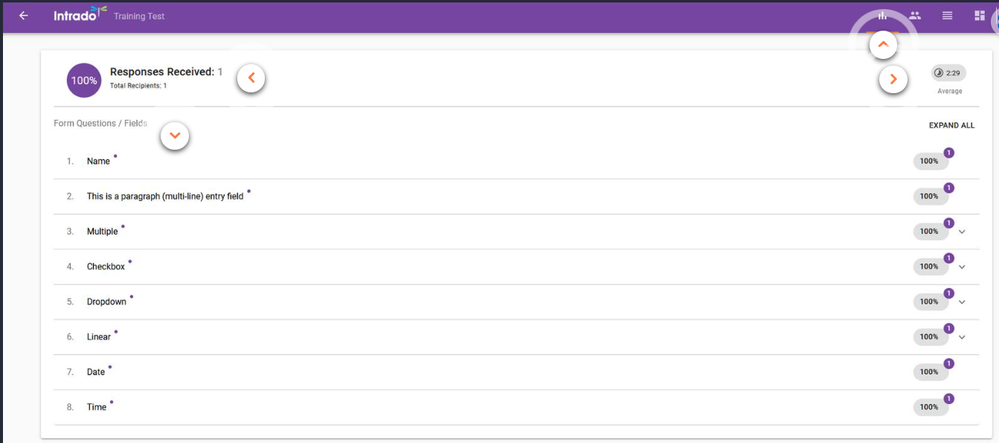999x443 pixels.
Task: Click the orange down arrow button
Action: click(175, 135)
